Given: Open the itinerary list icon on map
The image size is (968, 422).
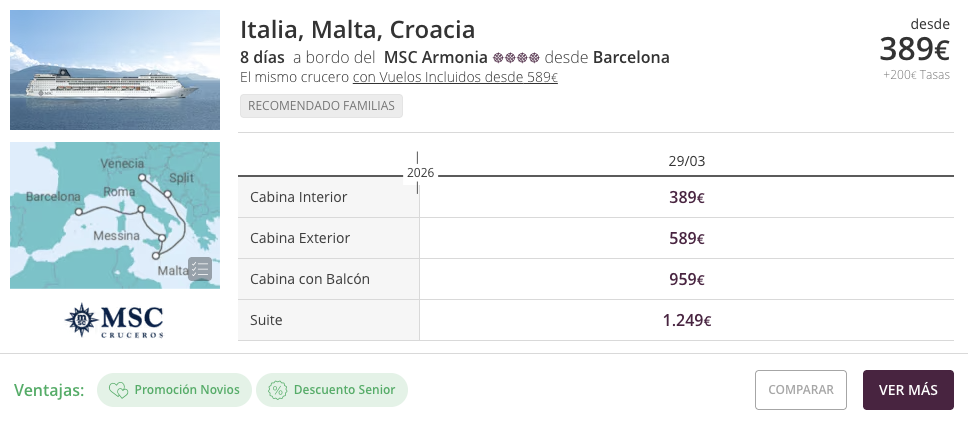Looking at the screenshot, I should (x=200, y=269).
